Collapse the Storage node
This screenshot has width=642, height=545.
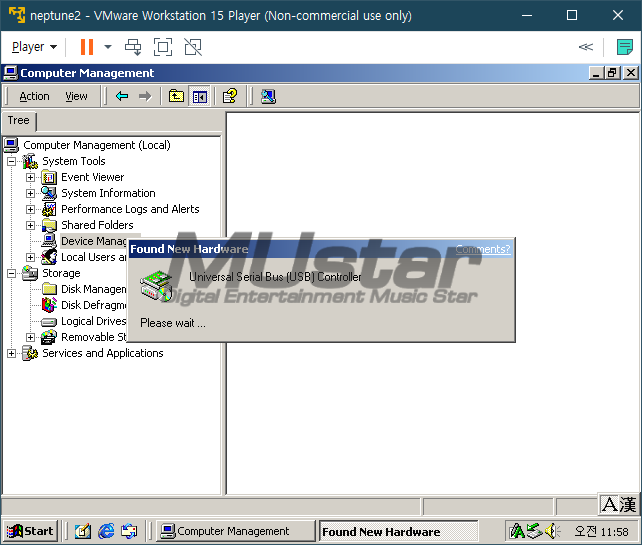[11, 273]
